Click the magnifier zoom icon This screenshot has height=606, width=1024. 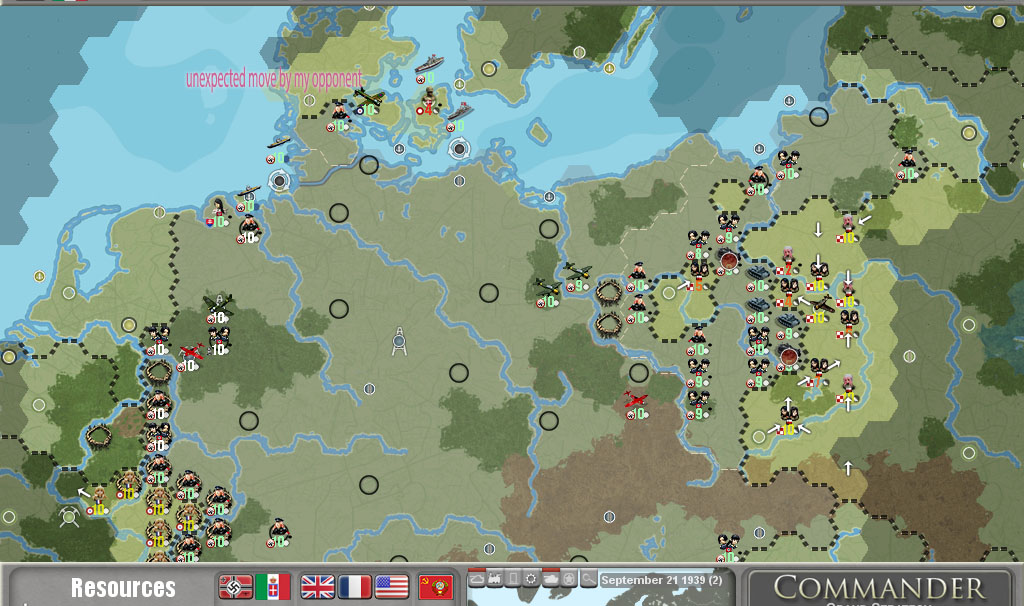[x=588, y=579]
